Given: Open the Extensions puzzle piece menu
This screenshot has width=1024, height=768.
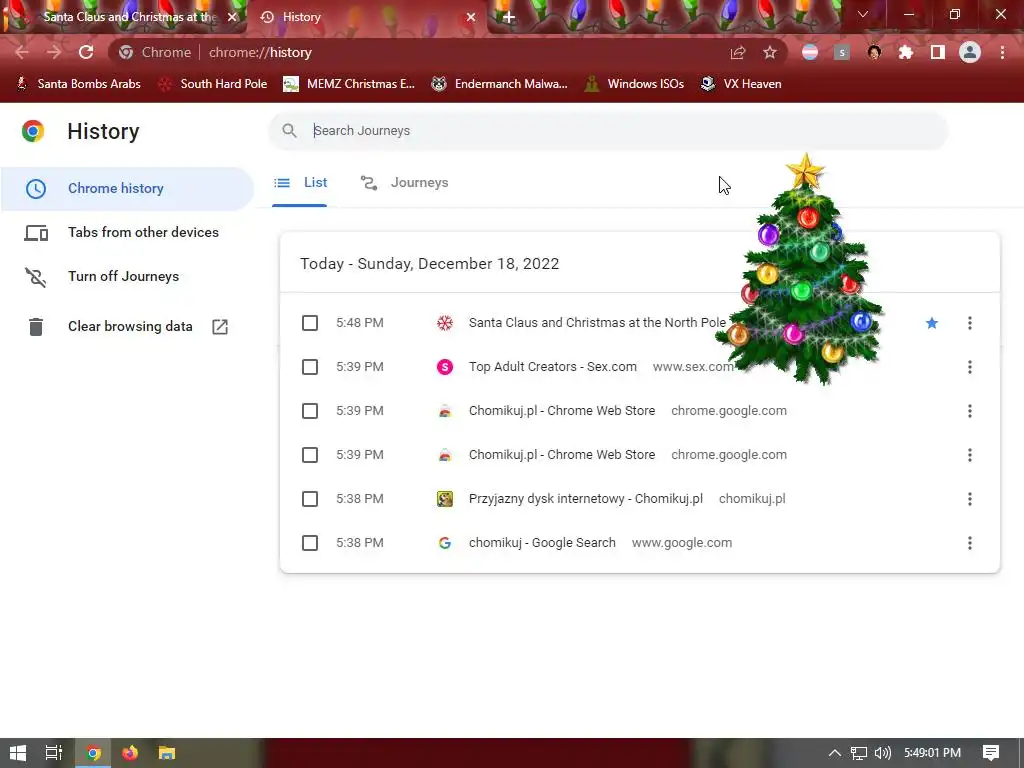Looking at the screenshot, I should 906,52.
